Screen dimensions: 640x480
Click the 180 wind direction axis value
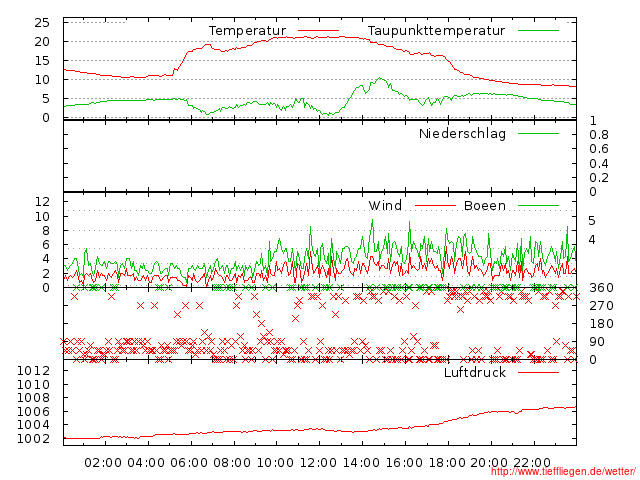(x=601, y=324)
